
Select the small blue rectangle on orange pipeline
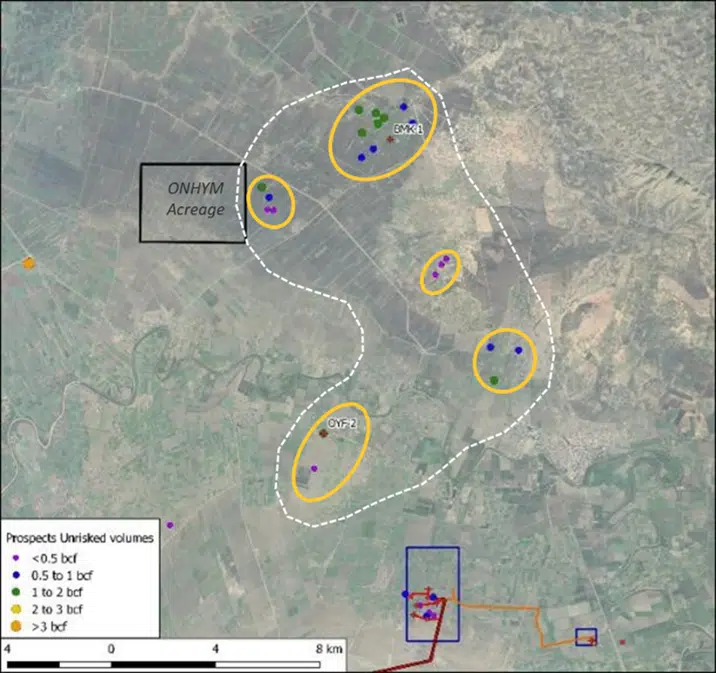[x=586, y=637]
